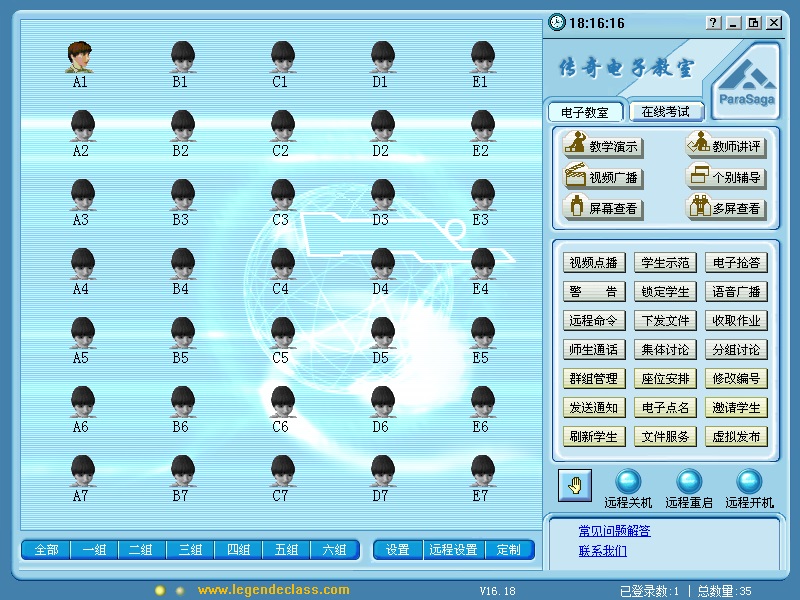Image resolution: width=800 pixels, height=600 pixels.
Task: Open 个别辅导 individual tutoring
Action: (x=726, y=177)
